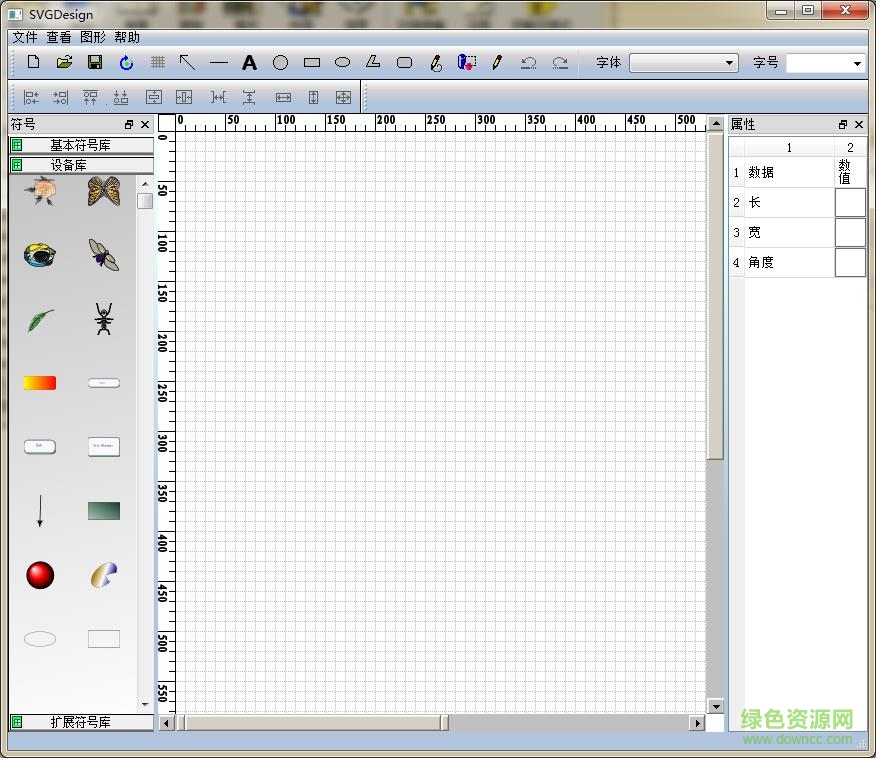Select the circle drawing tool
Image resolution: width=876 pixels, height=758 pixels.
point(280,62)
